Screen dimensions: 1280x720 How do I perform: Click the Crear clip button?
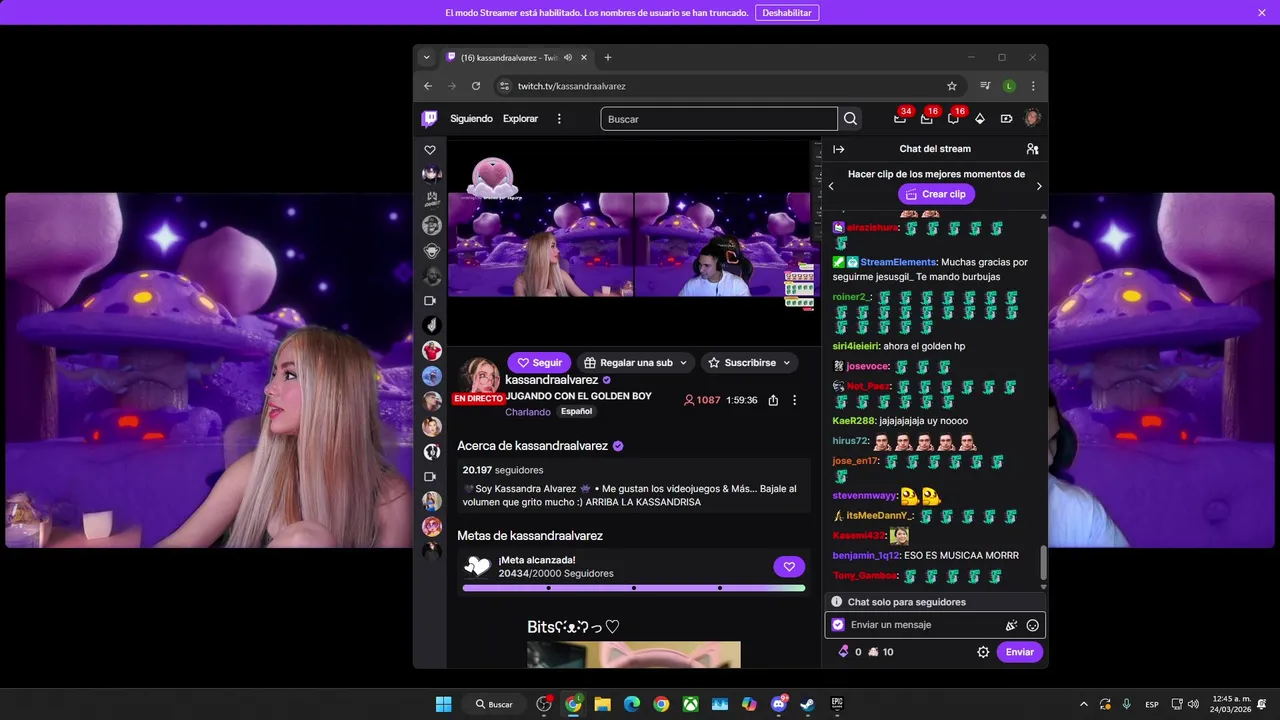[x=936, y=194]
